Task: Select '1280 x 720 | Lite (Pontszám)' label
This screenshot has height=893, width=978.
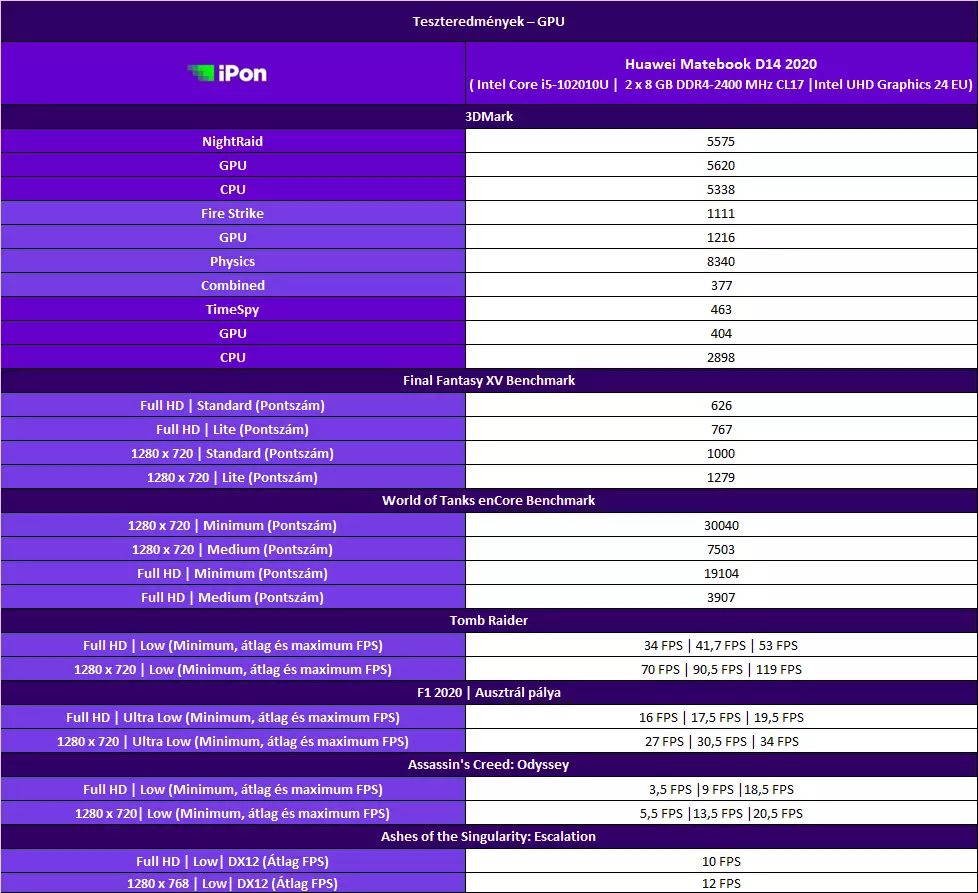Action: click(232, 478)
